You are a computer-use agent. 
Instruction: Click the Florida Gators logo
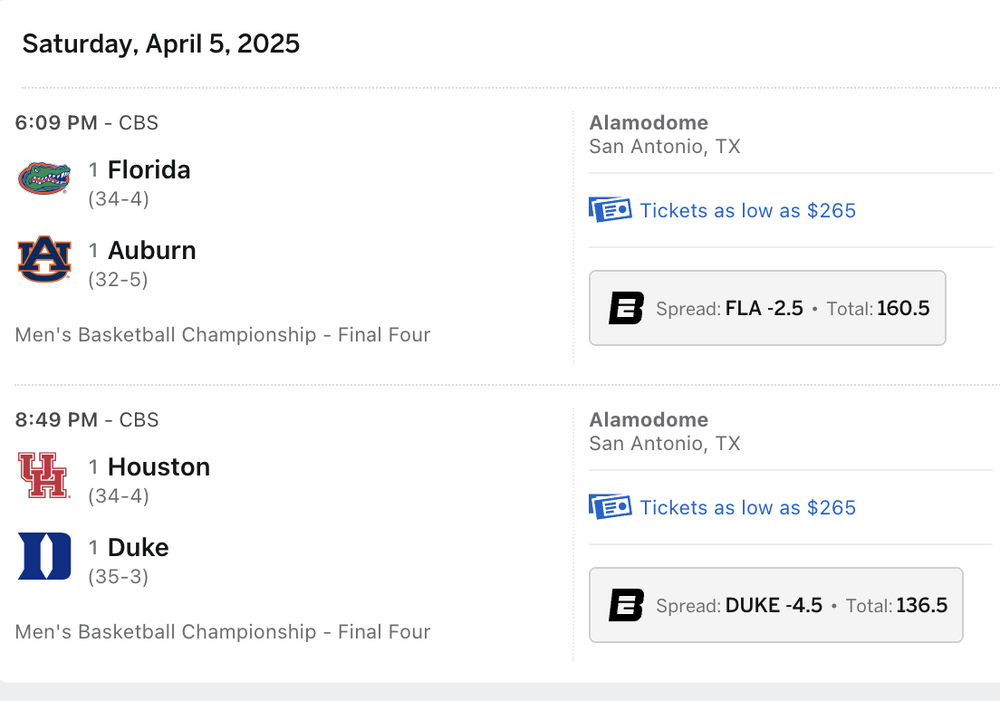(x=45, y=179)
